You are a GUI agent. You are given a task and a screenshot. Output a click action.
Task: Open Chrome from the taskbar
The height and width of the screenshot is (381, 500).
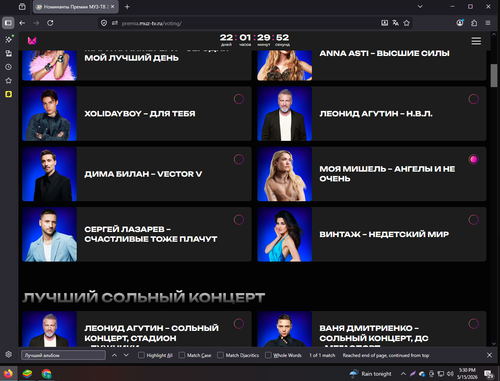(46, 374)
